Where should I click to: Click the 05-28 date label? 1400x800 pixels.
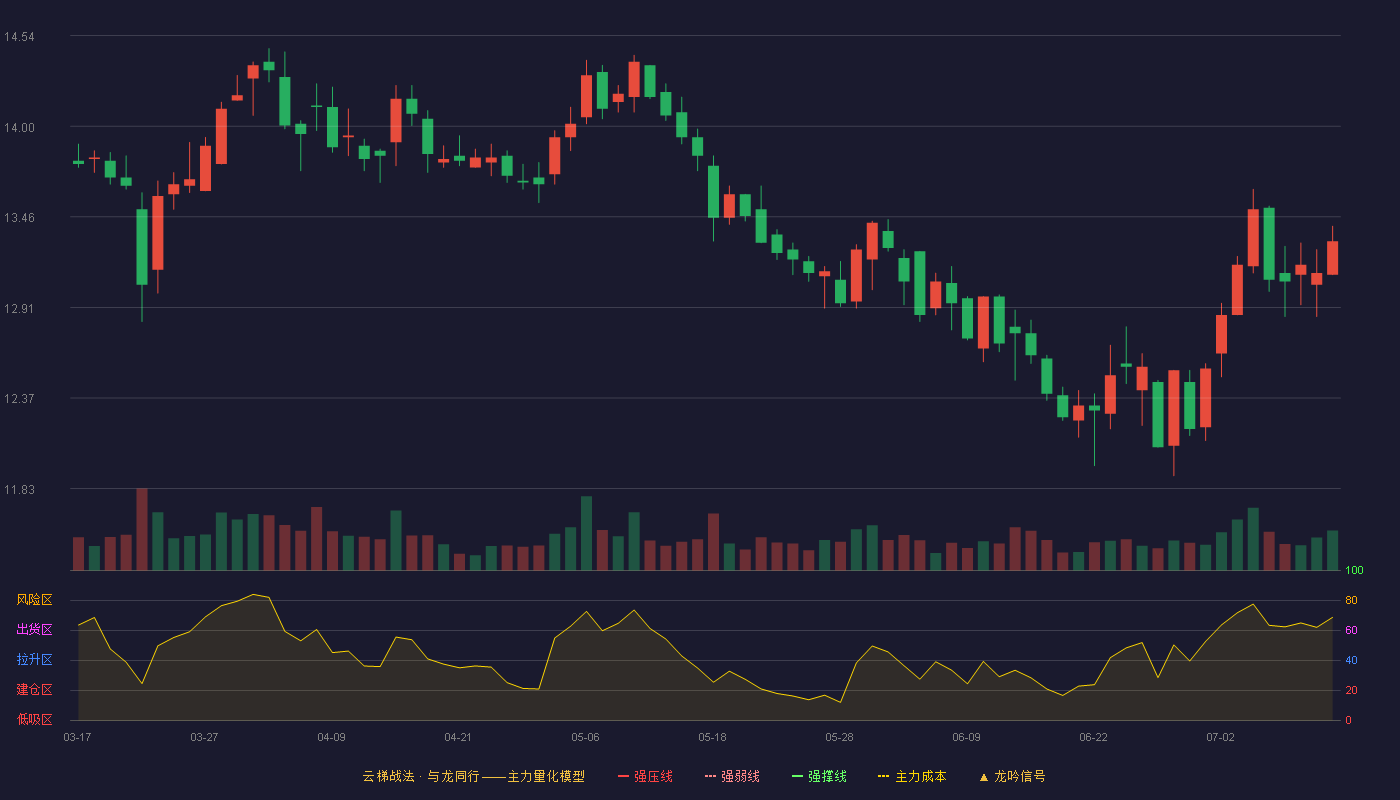point(839,737)
